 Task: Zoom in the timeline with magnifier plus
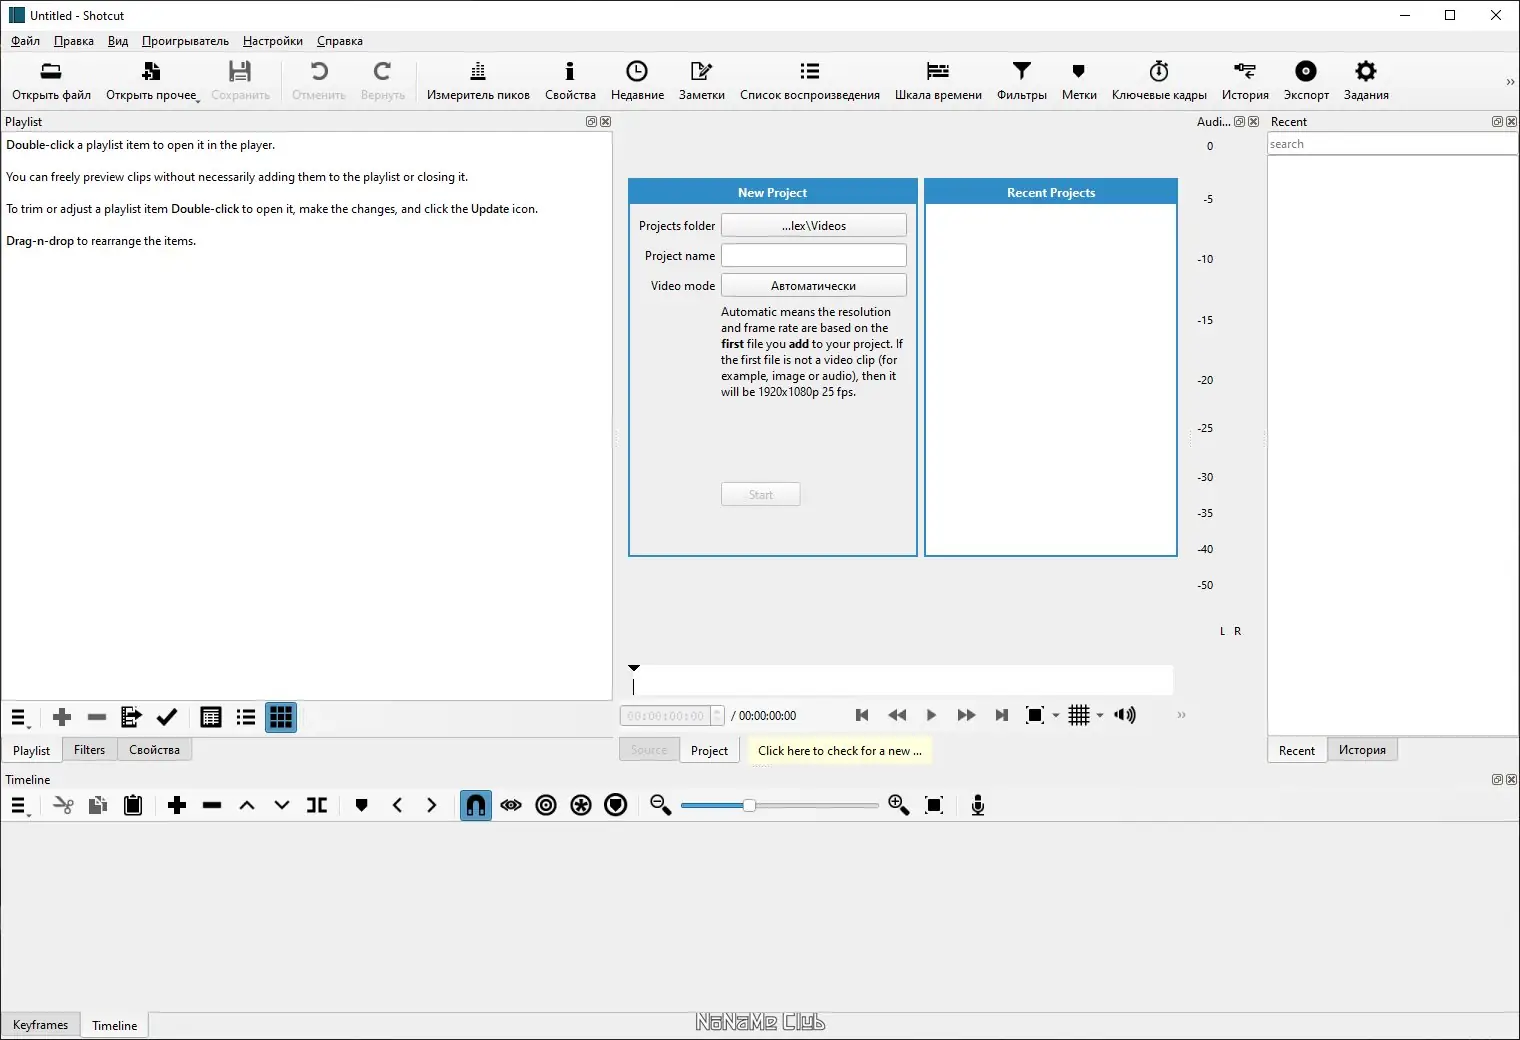899,805
